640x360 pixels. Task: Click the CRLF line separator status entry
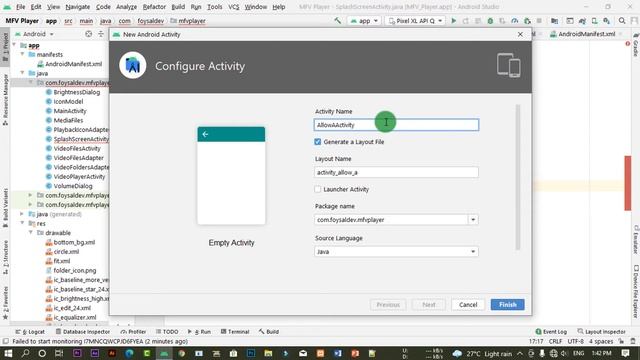point(555,341)
